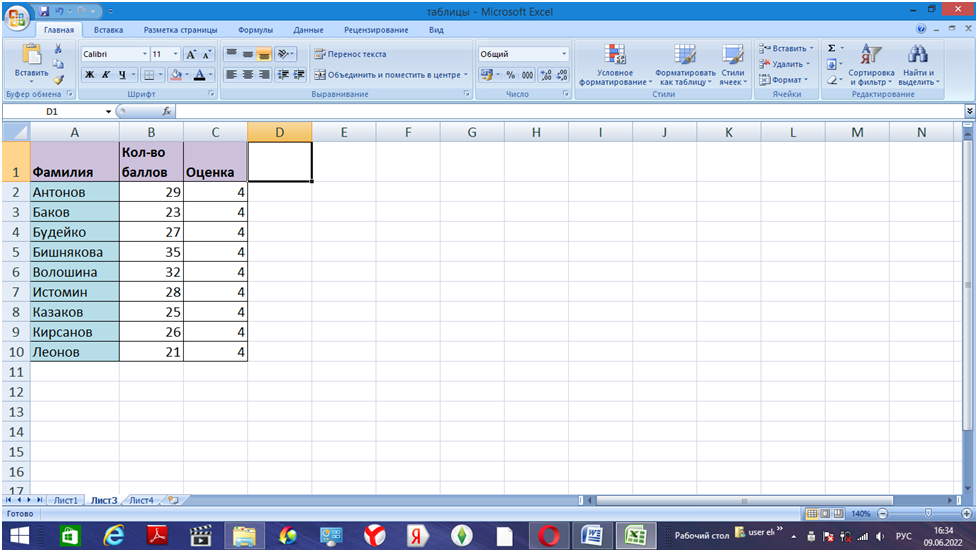Apply comma style (000) format
The height and width of the screenshot is (552, 978).
[527, 75]
